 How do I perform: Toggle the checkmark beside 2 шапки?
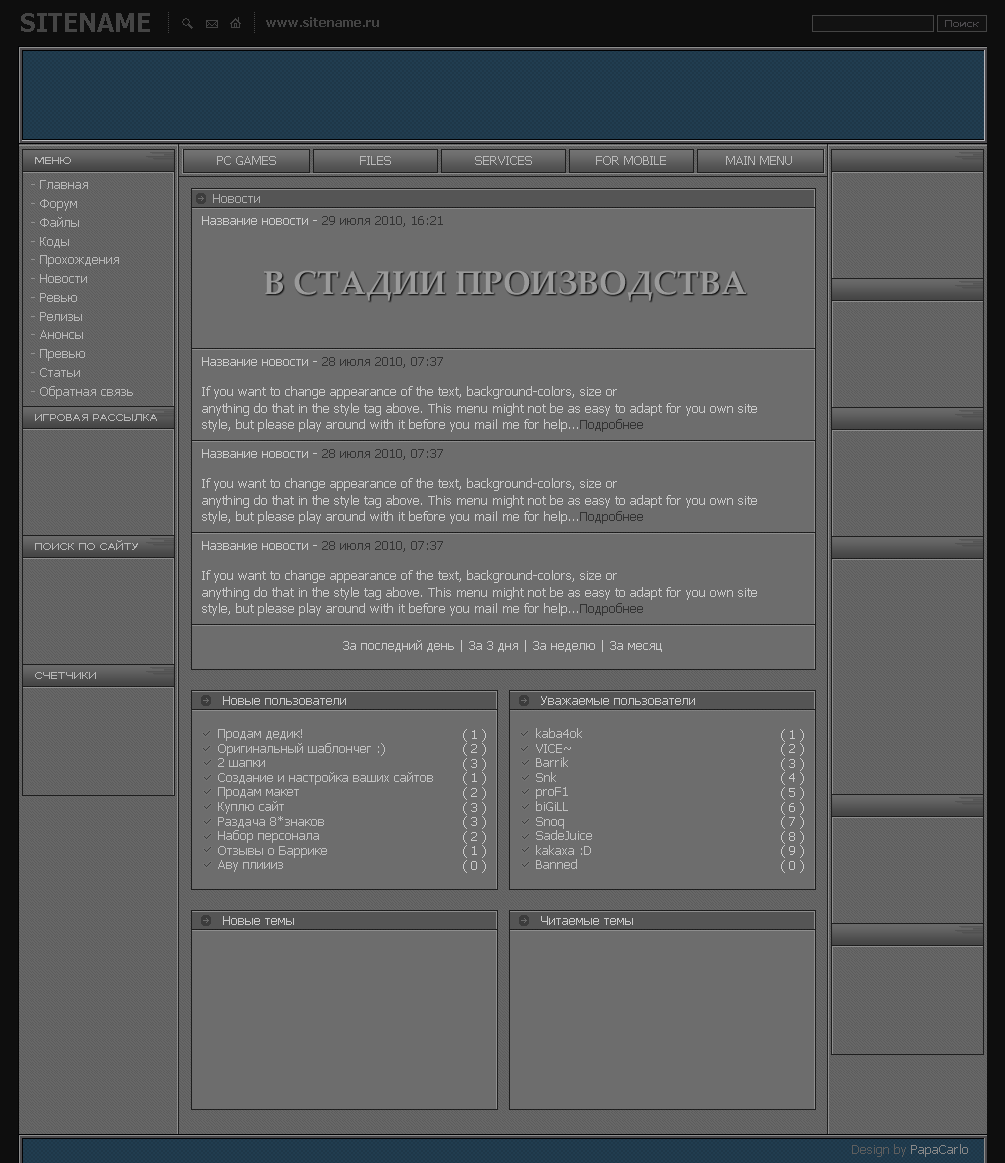pyautogui.click(x=206, y=762)
